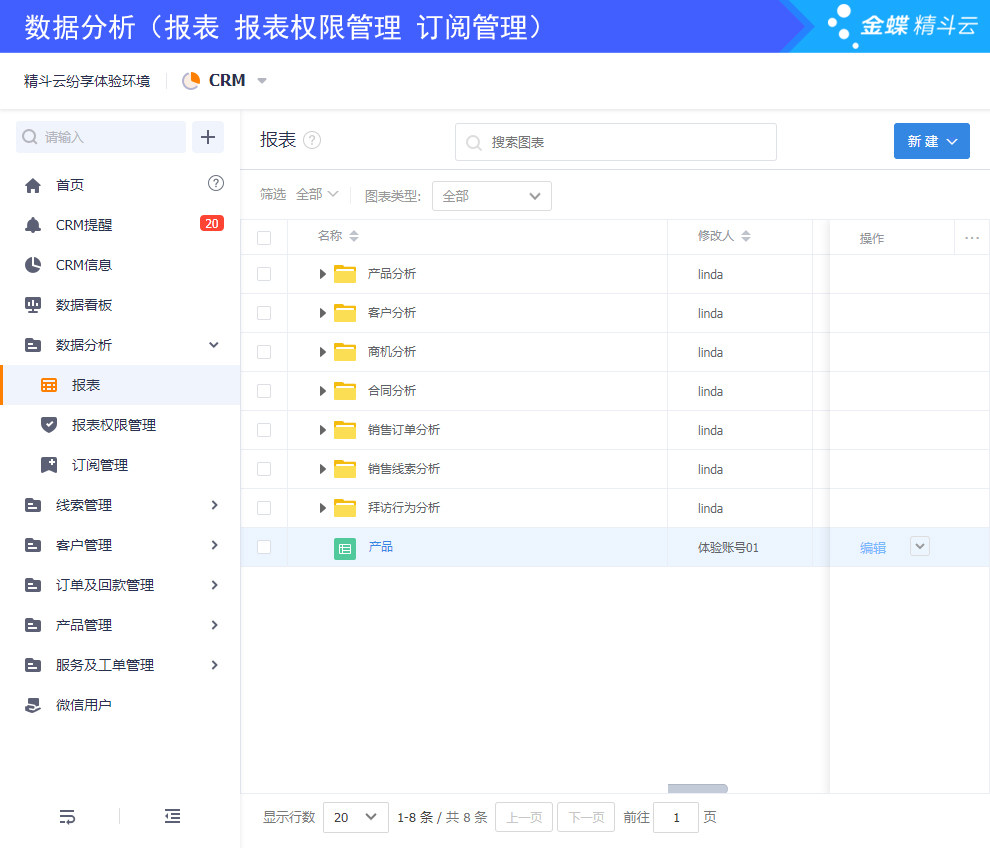Image resolution: width=990 pixels, height=848 pixels.
Task: Expand the 销售订单分析 folder triangle
Action: point(322,430)
